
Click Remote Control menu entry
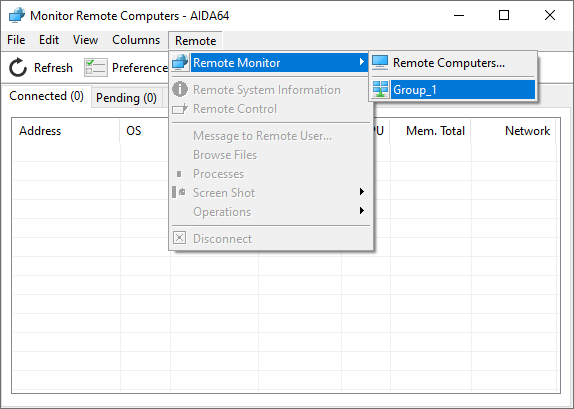(x=270, y=109)
